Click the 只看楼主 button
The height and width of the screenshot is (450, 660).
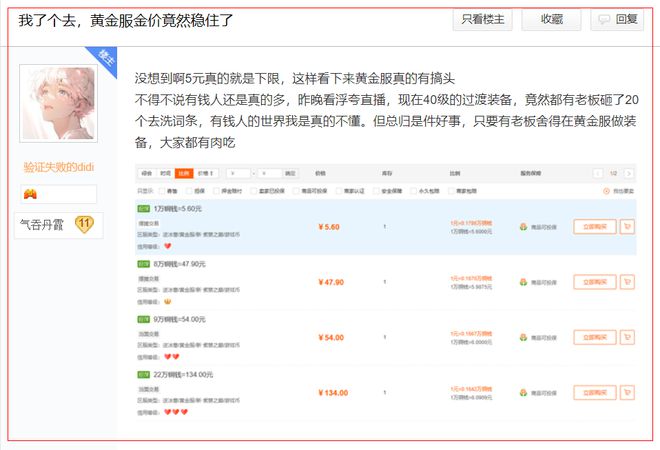point(482,19)
